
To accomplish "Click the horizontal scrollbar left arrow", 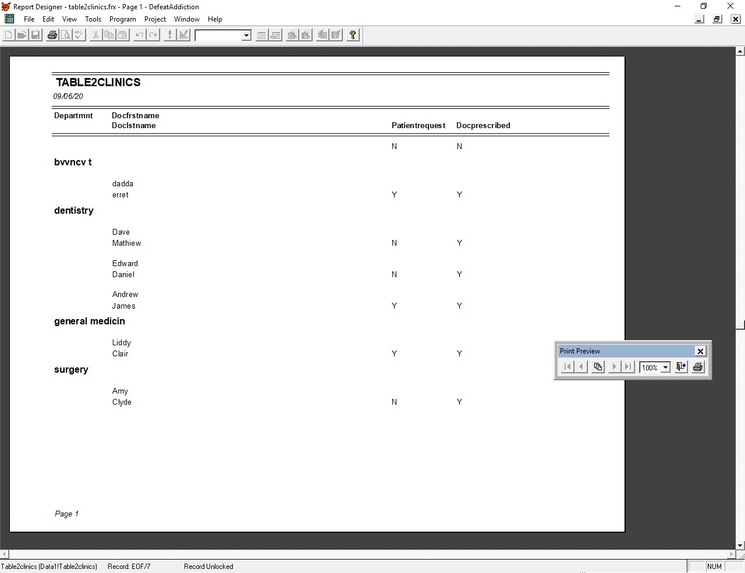I will [4, 554].
